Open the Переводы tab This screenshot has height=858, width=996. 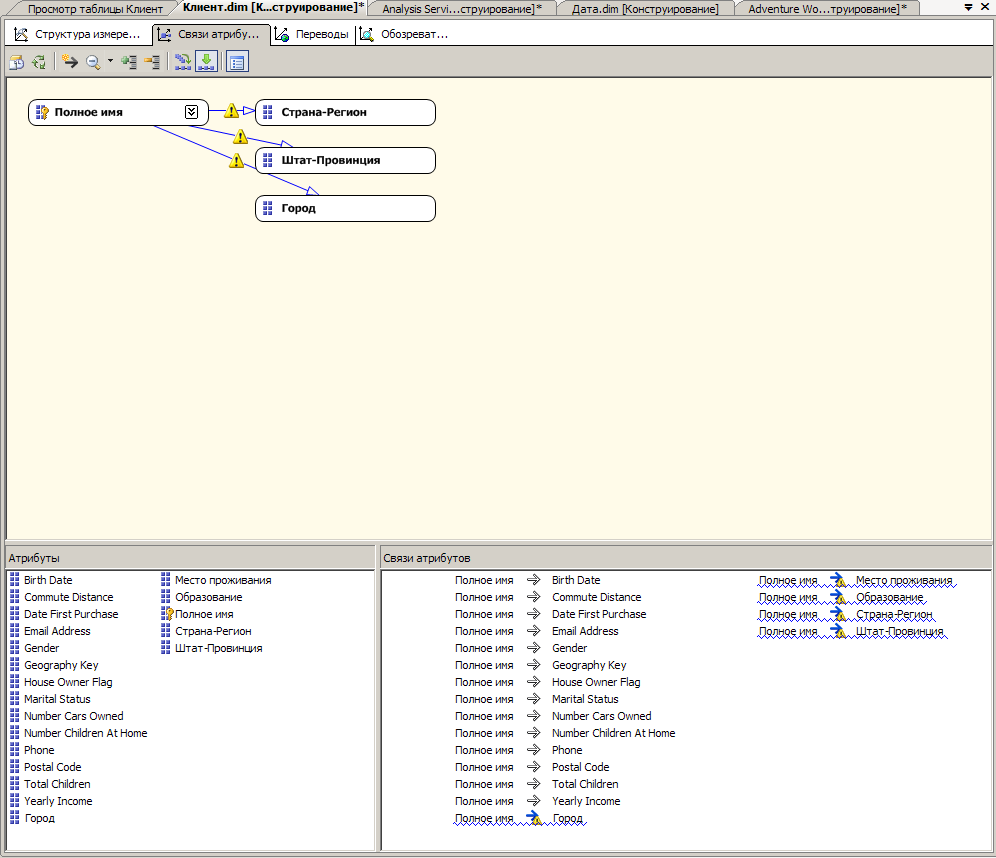tap(313, 34)
